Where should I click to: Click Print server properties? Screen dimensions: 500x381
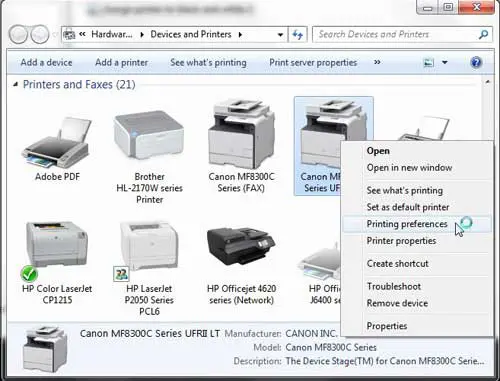(x=313, y=62)
